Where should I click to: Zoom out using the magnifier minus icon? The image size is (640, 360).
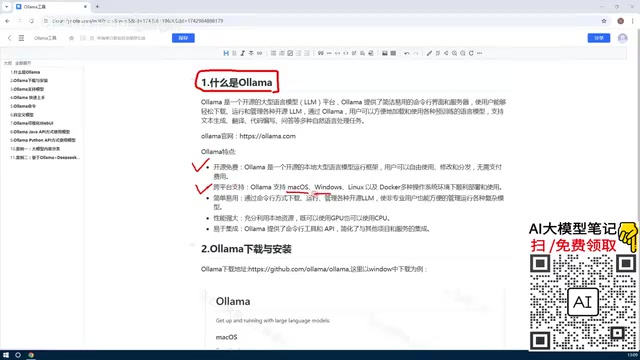(x=463, y=53)
